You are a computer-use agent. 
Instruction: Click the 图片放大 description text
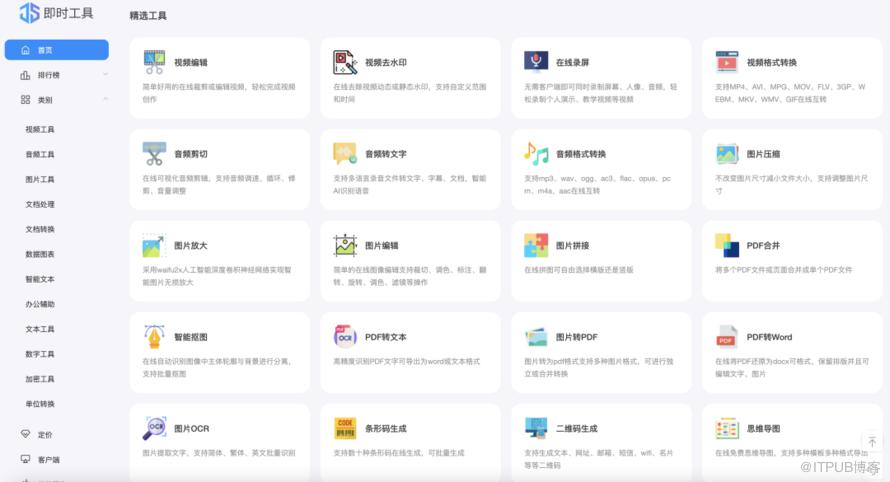217,276
